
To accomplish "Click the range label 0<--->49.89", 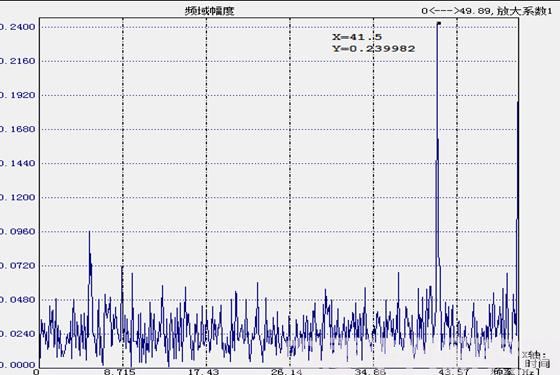I will pos(456,11).
